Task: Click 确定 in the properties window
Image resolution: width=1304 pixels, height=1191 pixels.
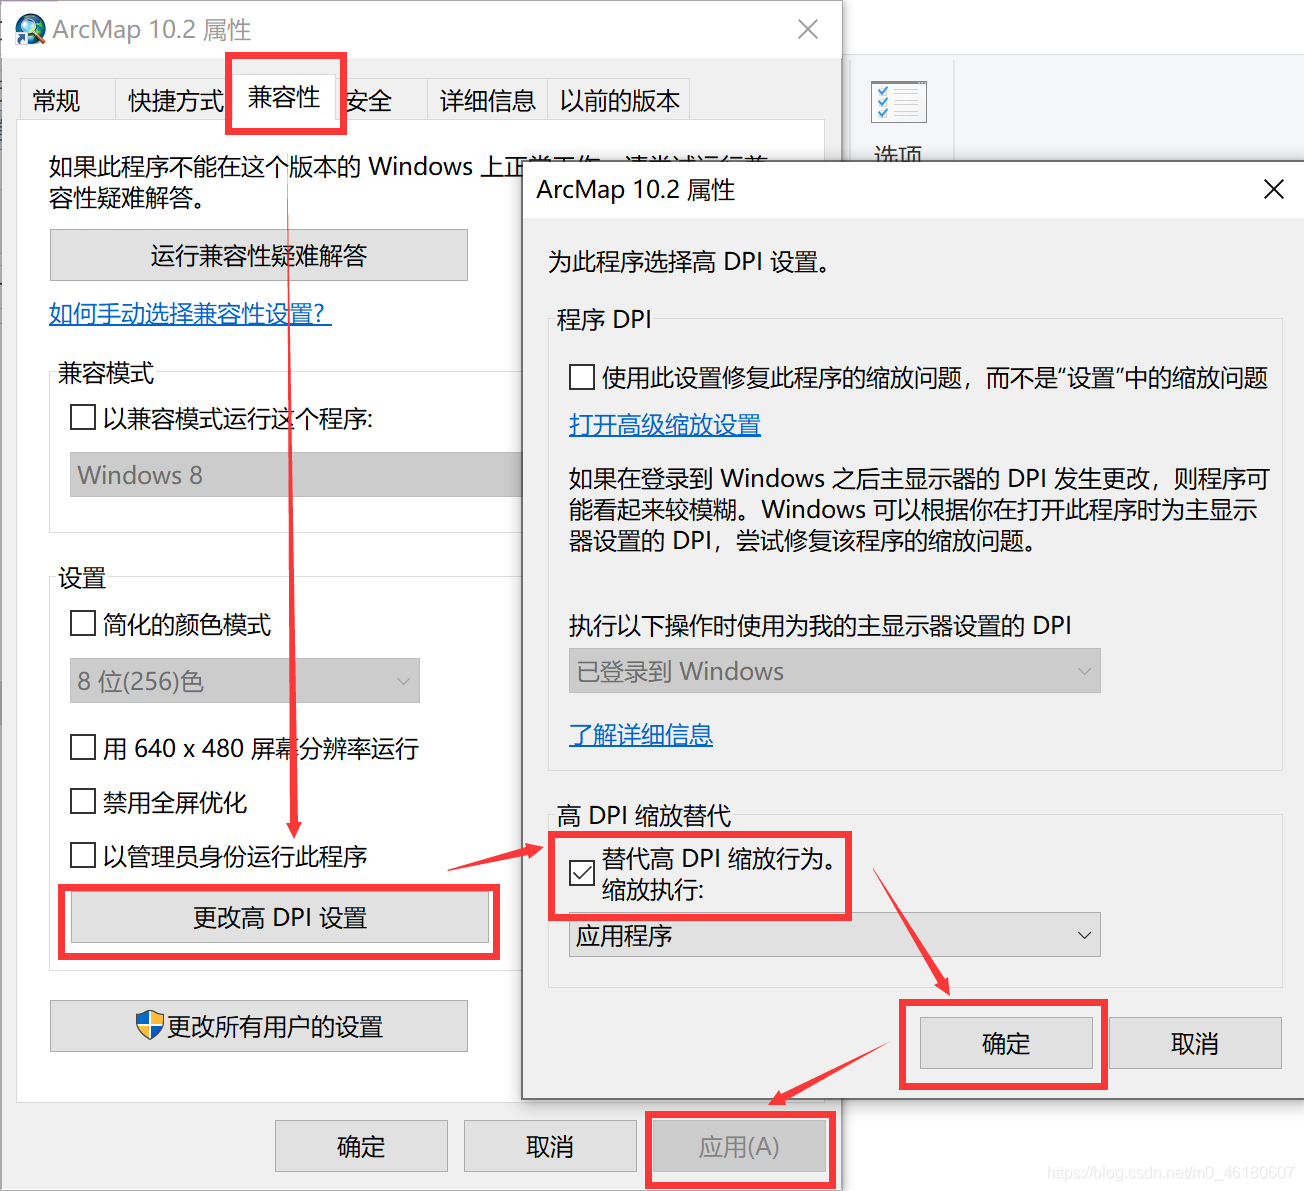Action: click(x=361, y=1146)
